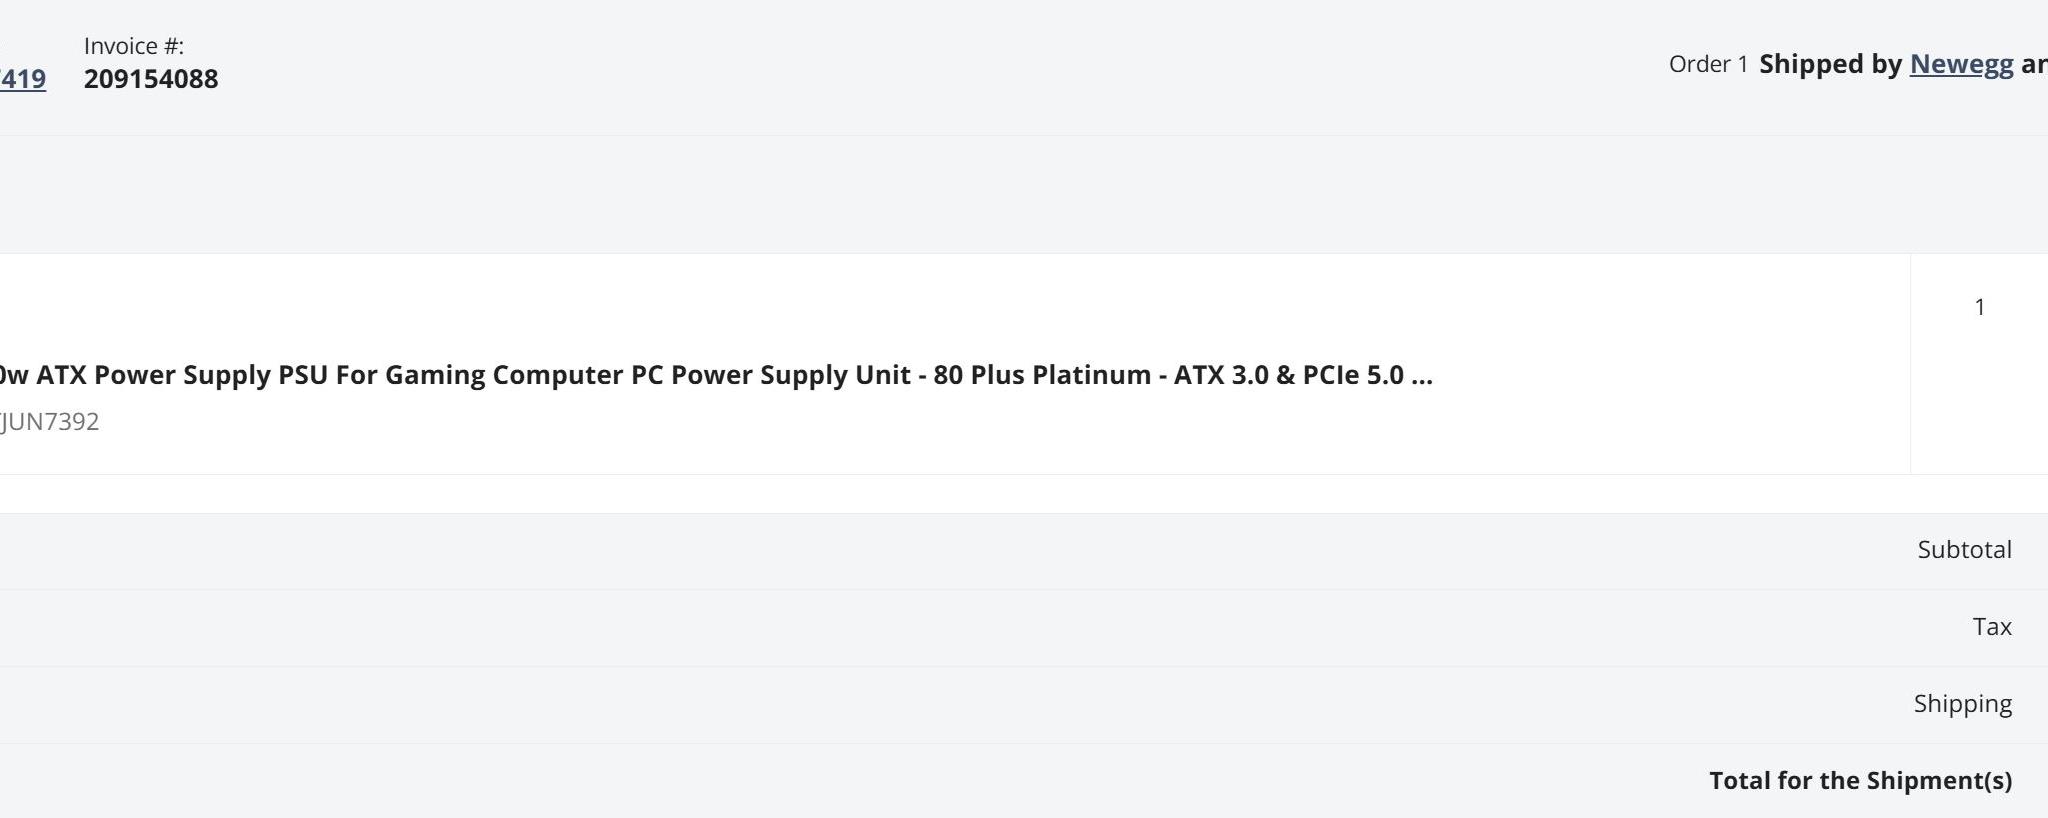Screen dimensions: 2048x818
Task: Click the Shipping label
Action: [x=1962, y=704]
